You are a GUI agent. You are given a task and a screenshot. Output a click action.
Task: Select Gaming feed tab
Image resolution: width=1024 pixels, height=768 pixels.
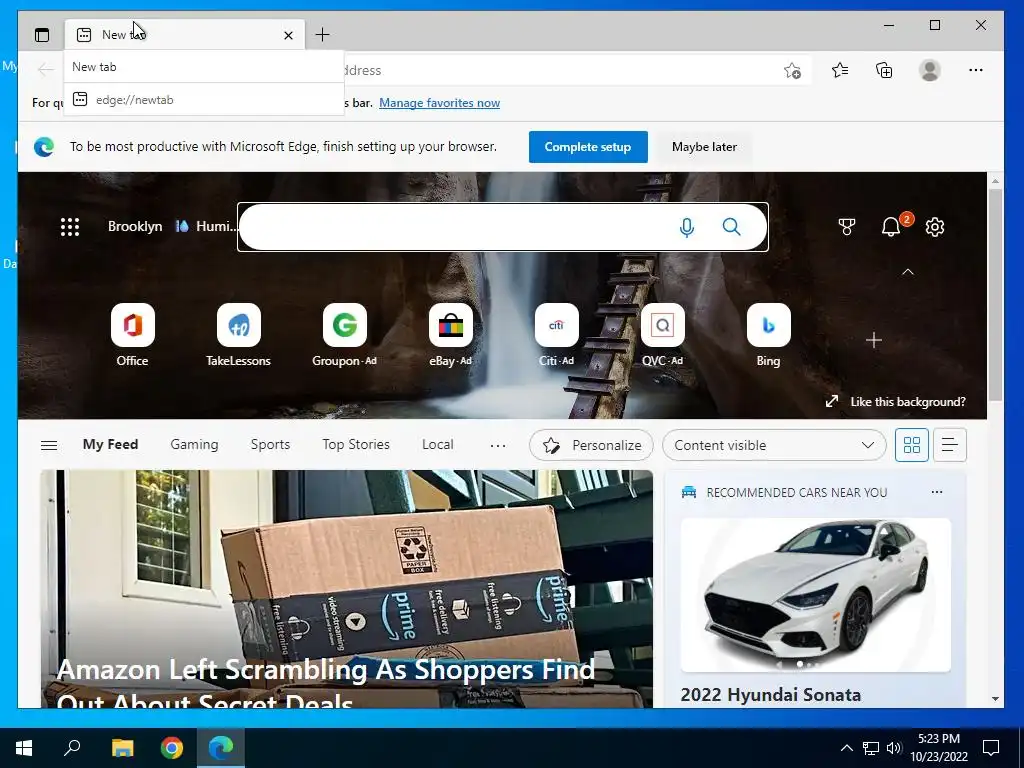[x=194, y=445]
